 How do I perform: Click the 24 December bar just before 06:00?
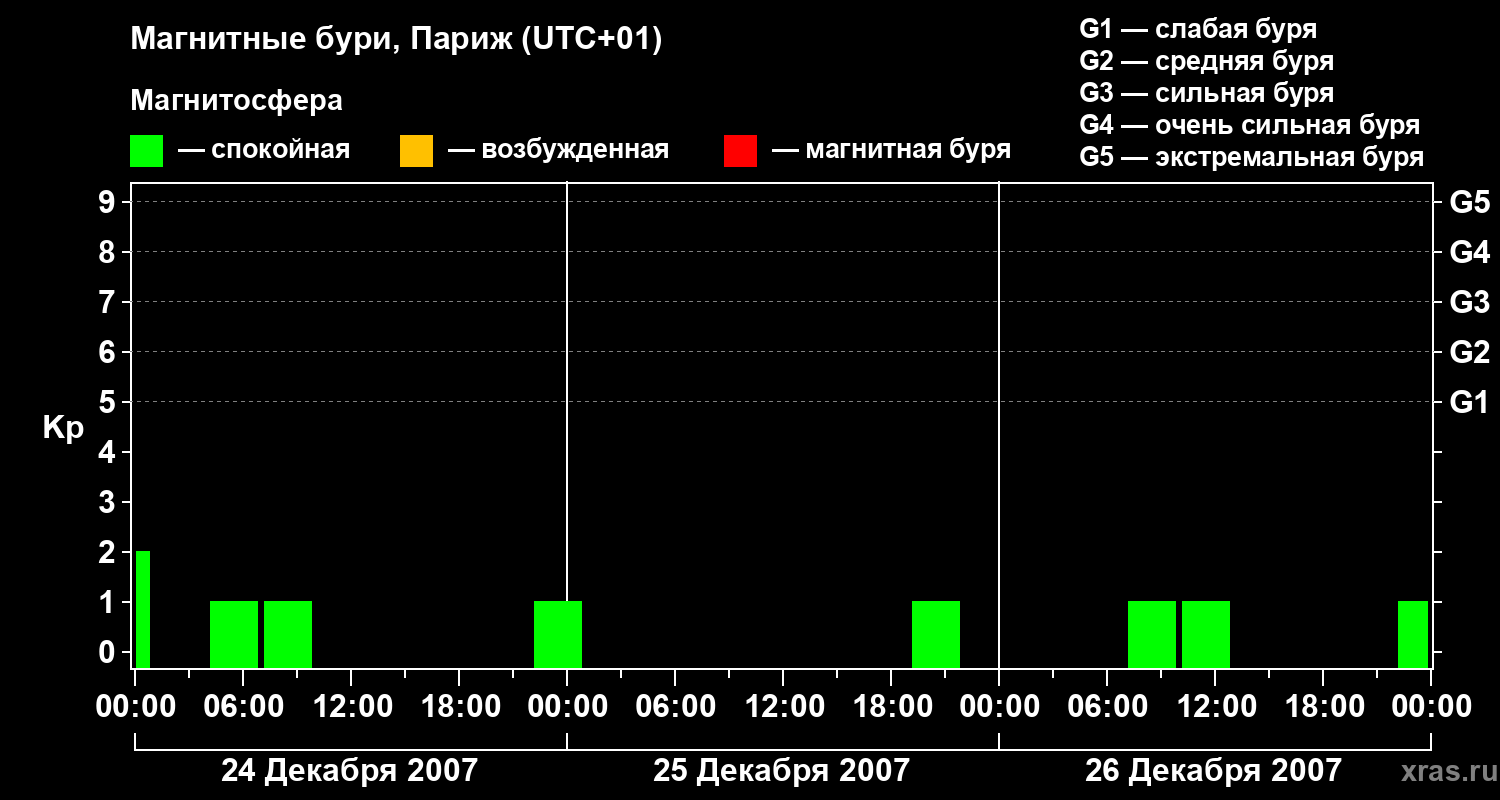pyautogui.click(x=234, y=634)
